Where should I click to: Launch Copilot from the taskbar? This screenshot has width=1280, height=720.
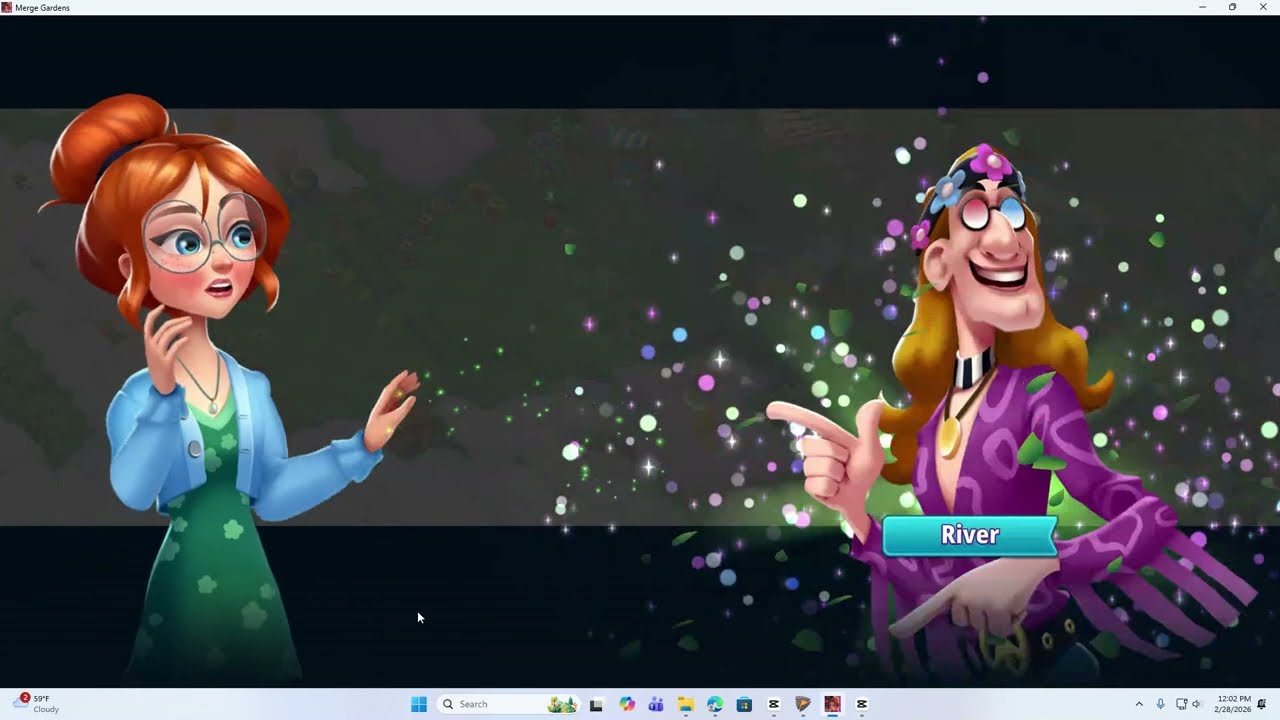click(627, 704)
